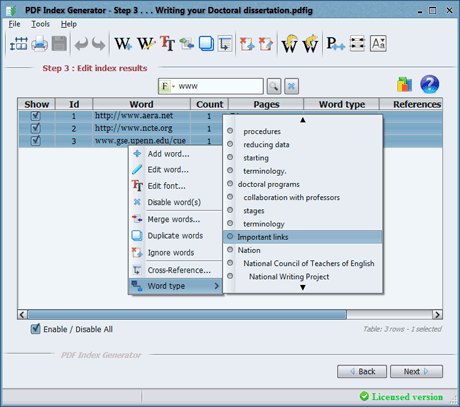This screenshot has height=407, width=460.
Task: Click the ignore list toolbar icon with pencil
Action: [x=266, y=44]
